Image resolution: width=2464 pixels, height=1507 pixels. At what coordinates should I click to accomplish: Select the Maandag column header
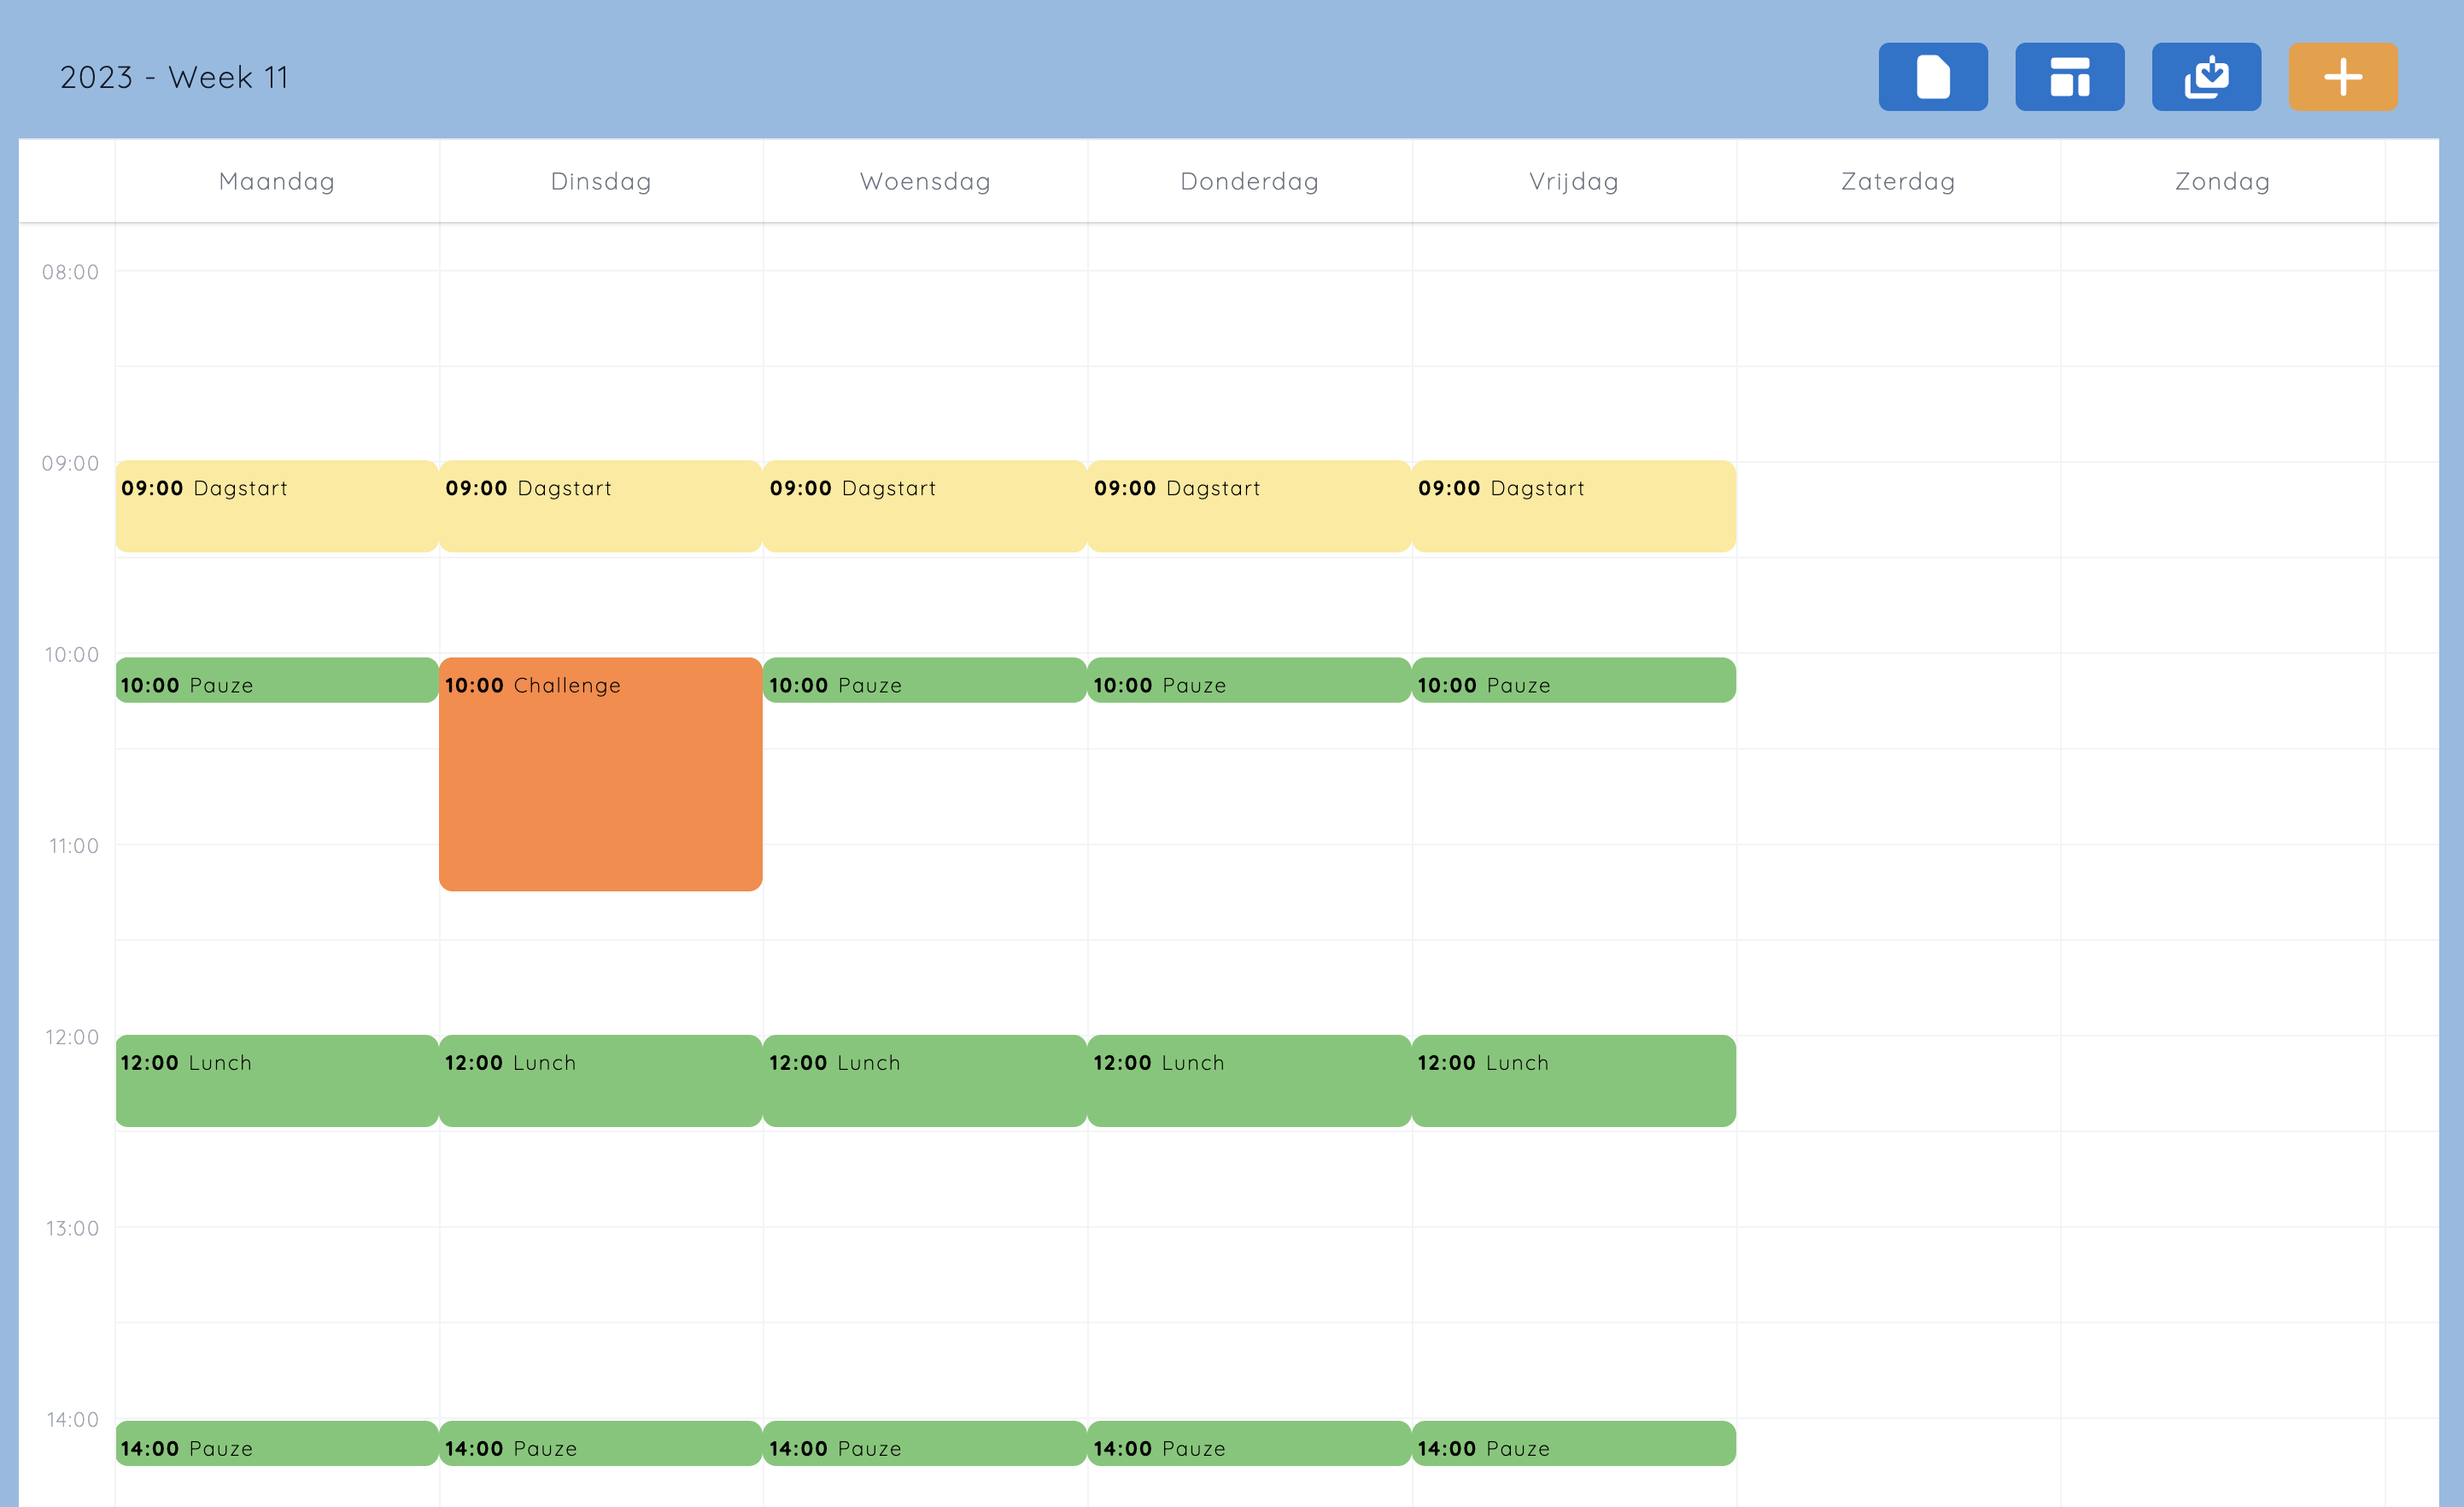click(x=276, y=181)
